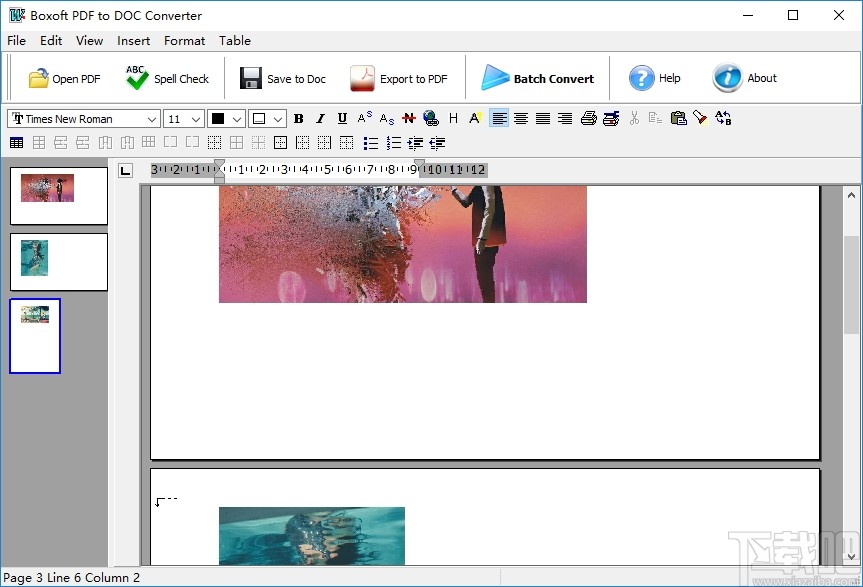Open the Table menu
Viewport: 863px width, 587px height.
[x=235, y=41]
